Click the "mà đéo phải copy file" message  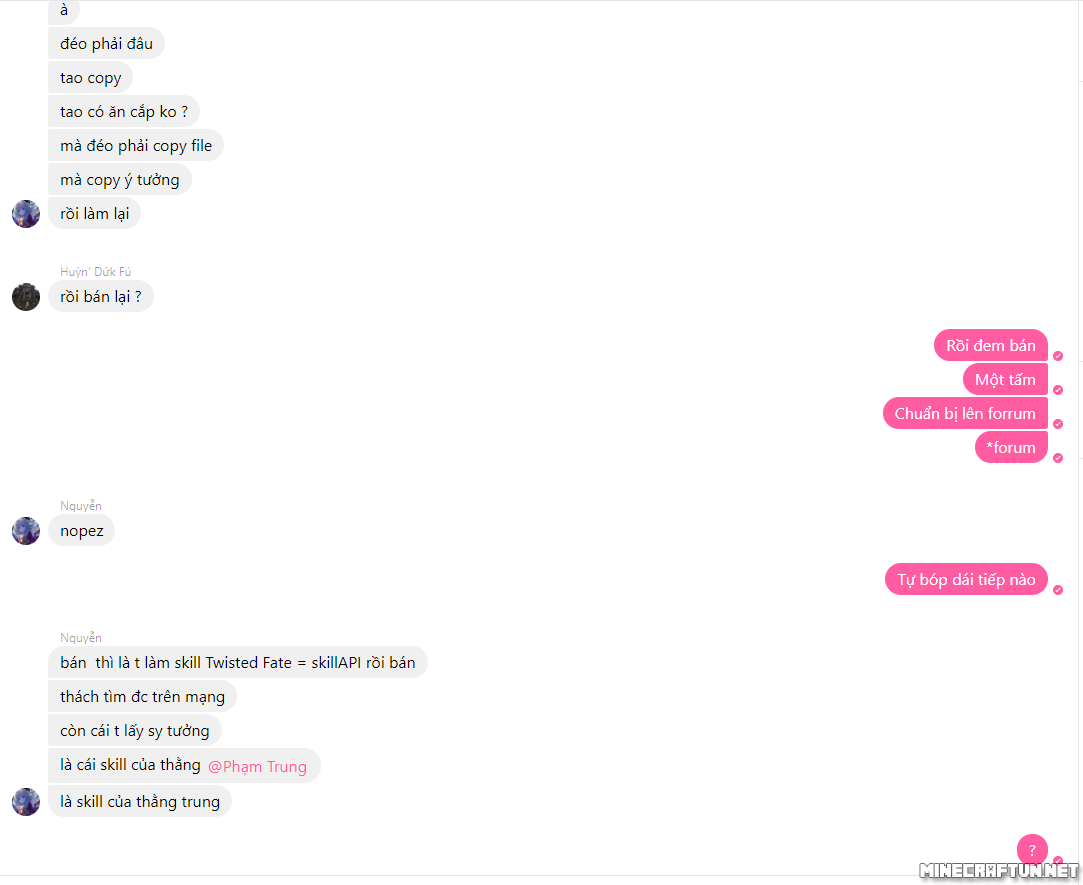tap(136, 146)
